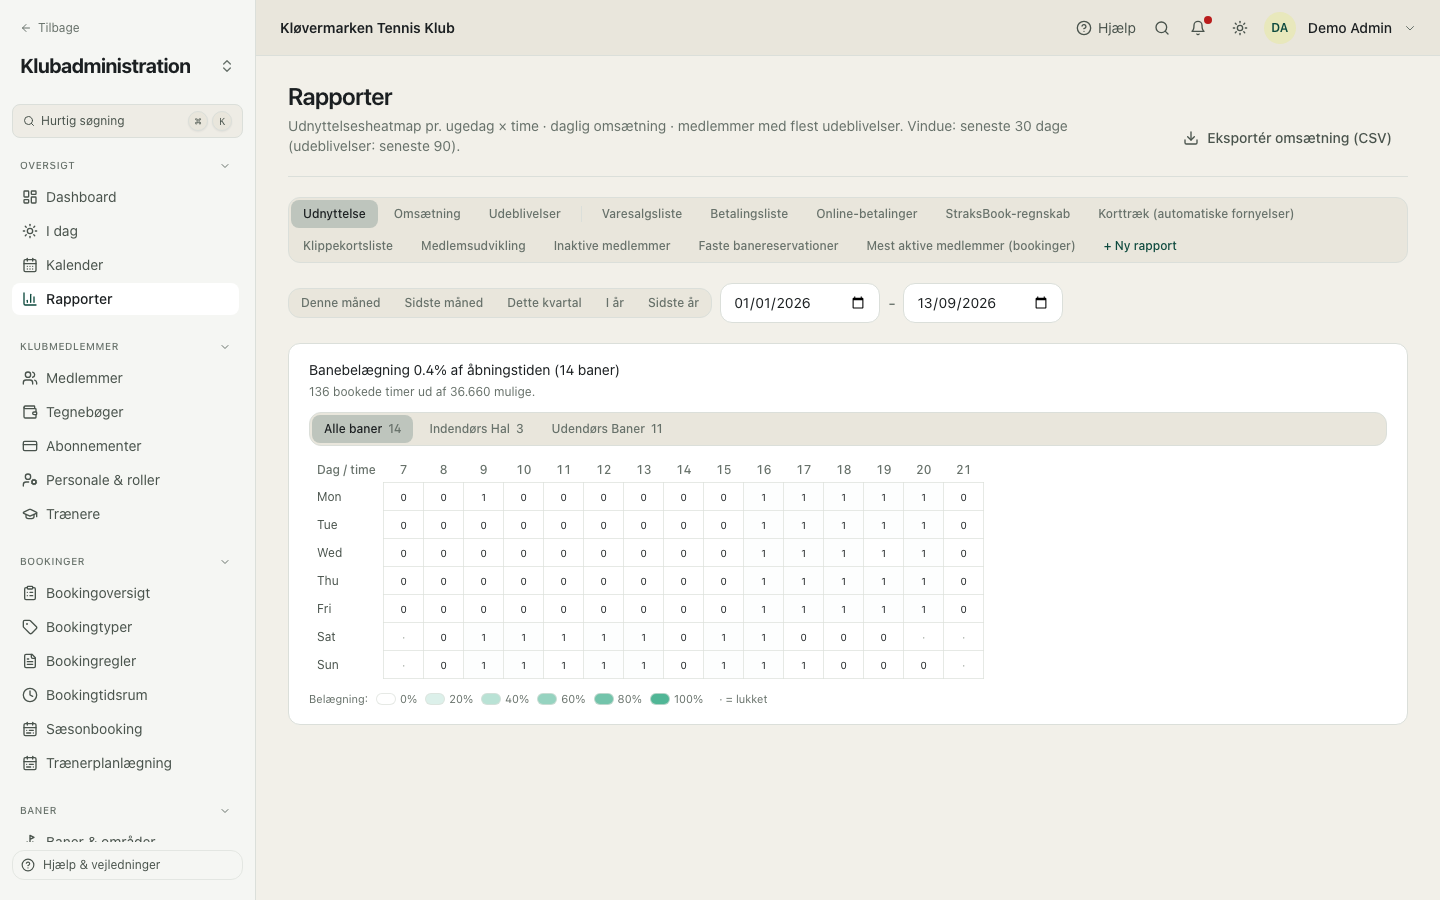Switch to the Omsætning report tab
The image size is (1440, 900).
point(427,214)
